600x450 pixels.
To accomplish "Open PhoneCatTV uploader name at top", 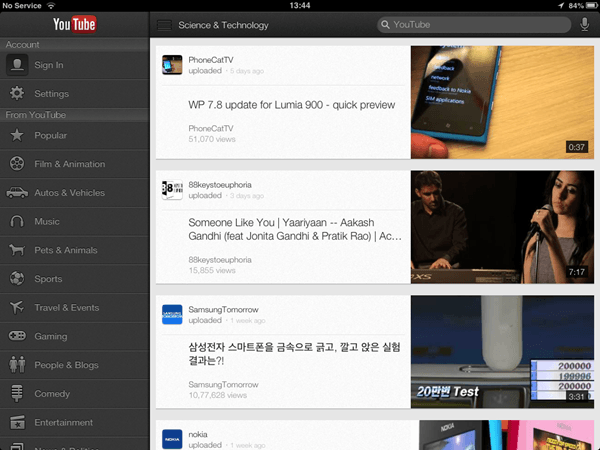I will (211, 60).
